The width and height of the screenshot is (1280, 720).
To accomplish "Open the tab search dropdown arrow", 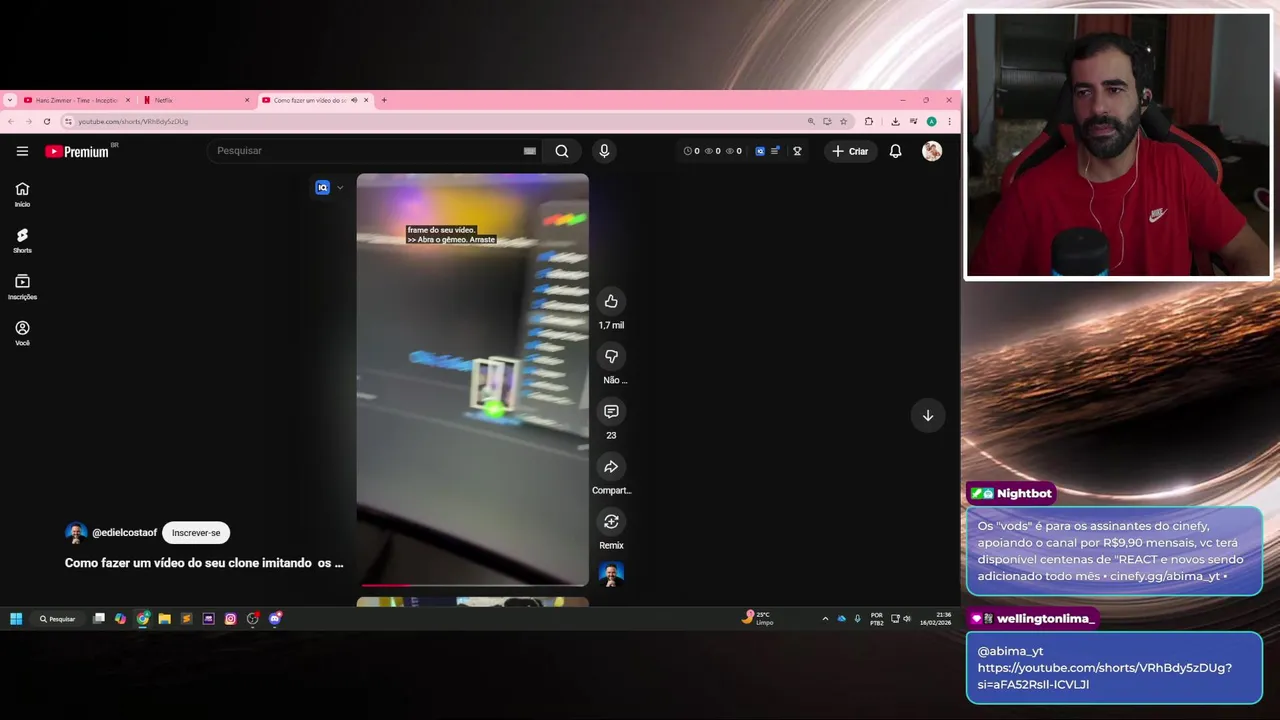I will point(9,100).
